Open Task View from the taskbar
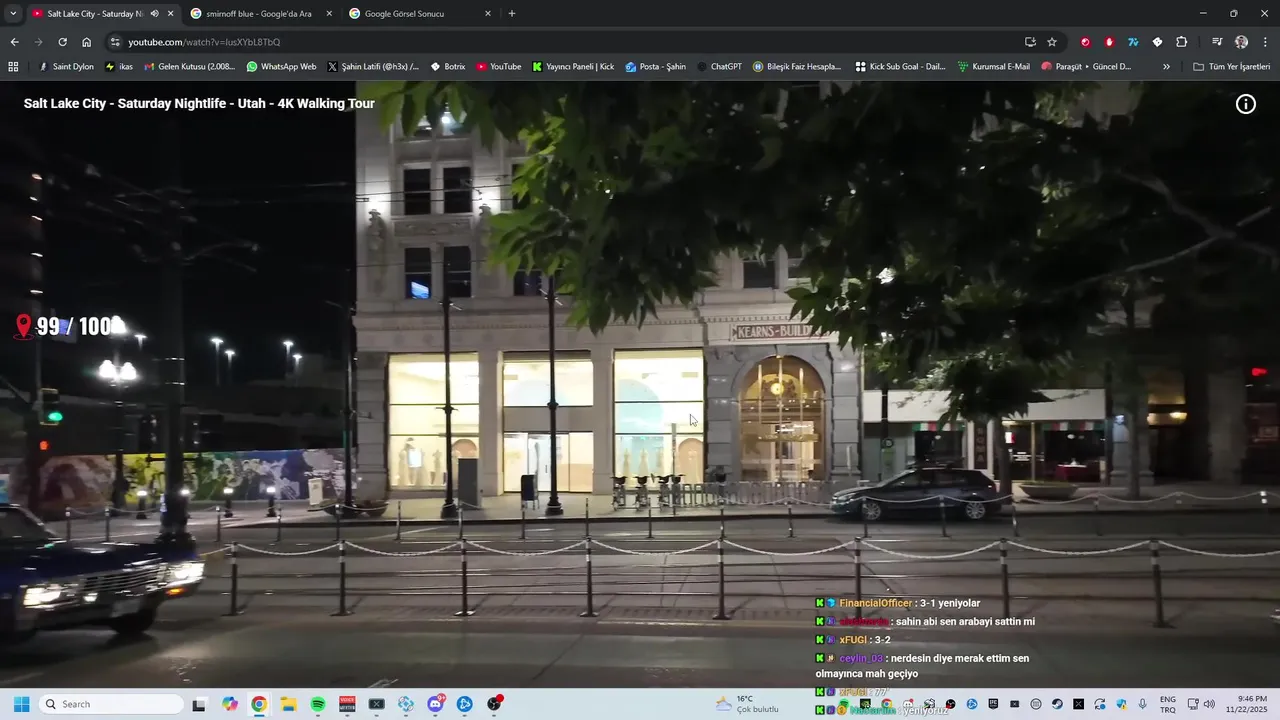The height and width of the screenshot is (720, 1280). click(x=199, y=704)
